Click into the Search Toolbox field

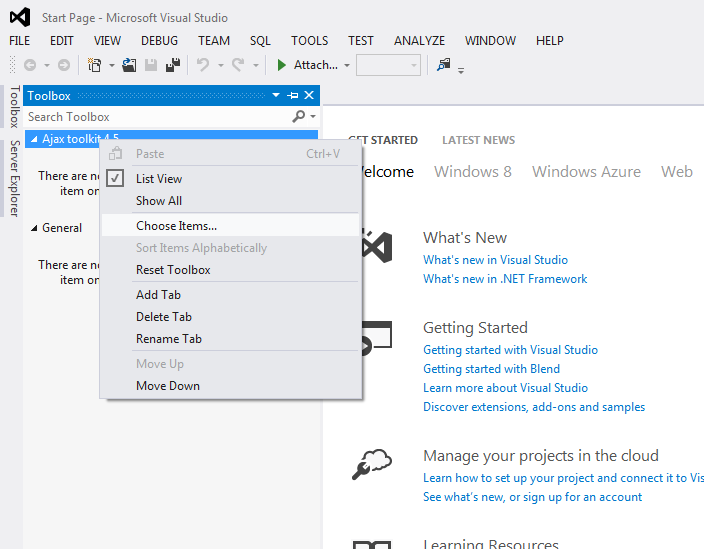point(158,117)
